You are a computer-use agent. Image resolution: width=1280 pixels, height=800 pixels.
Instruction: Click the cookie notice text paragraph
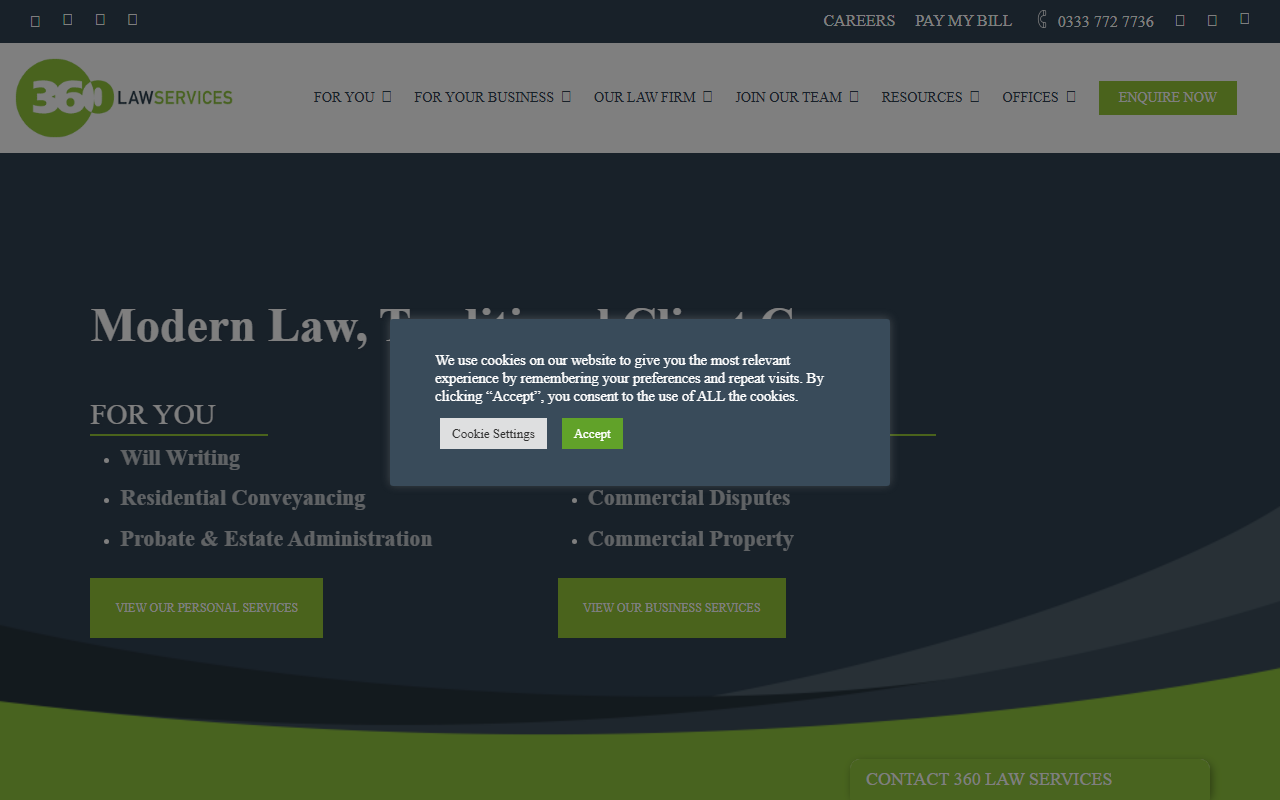(629, 378)
